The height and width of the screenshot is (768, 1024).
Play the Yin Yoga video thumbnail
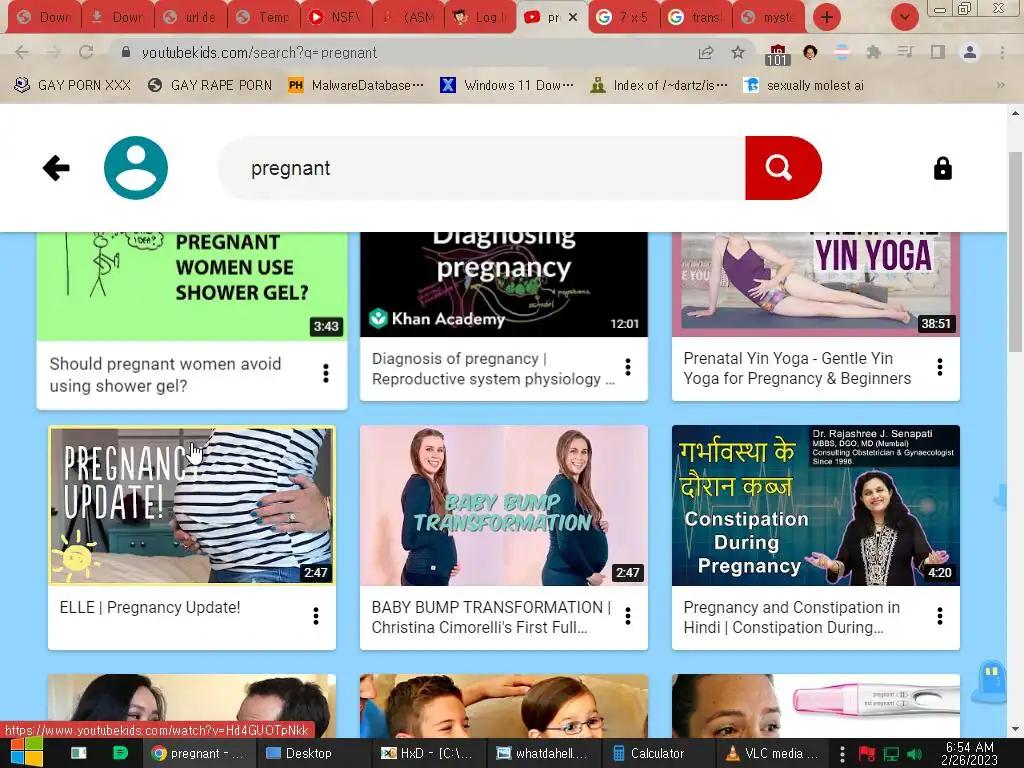(816, 284)
